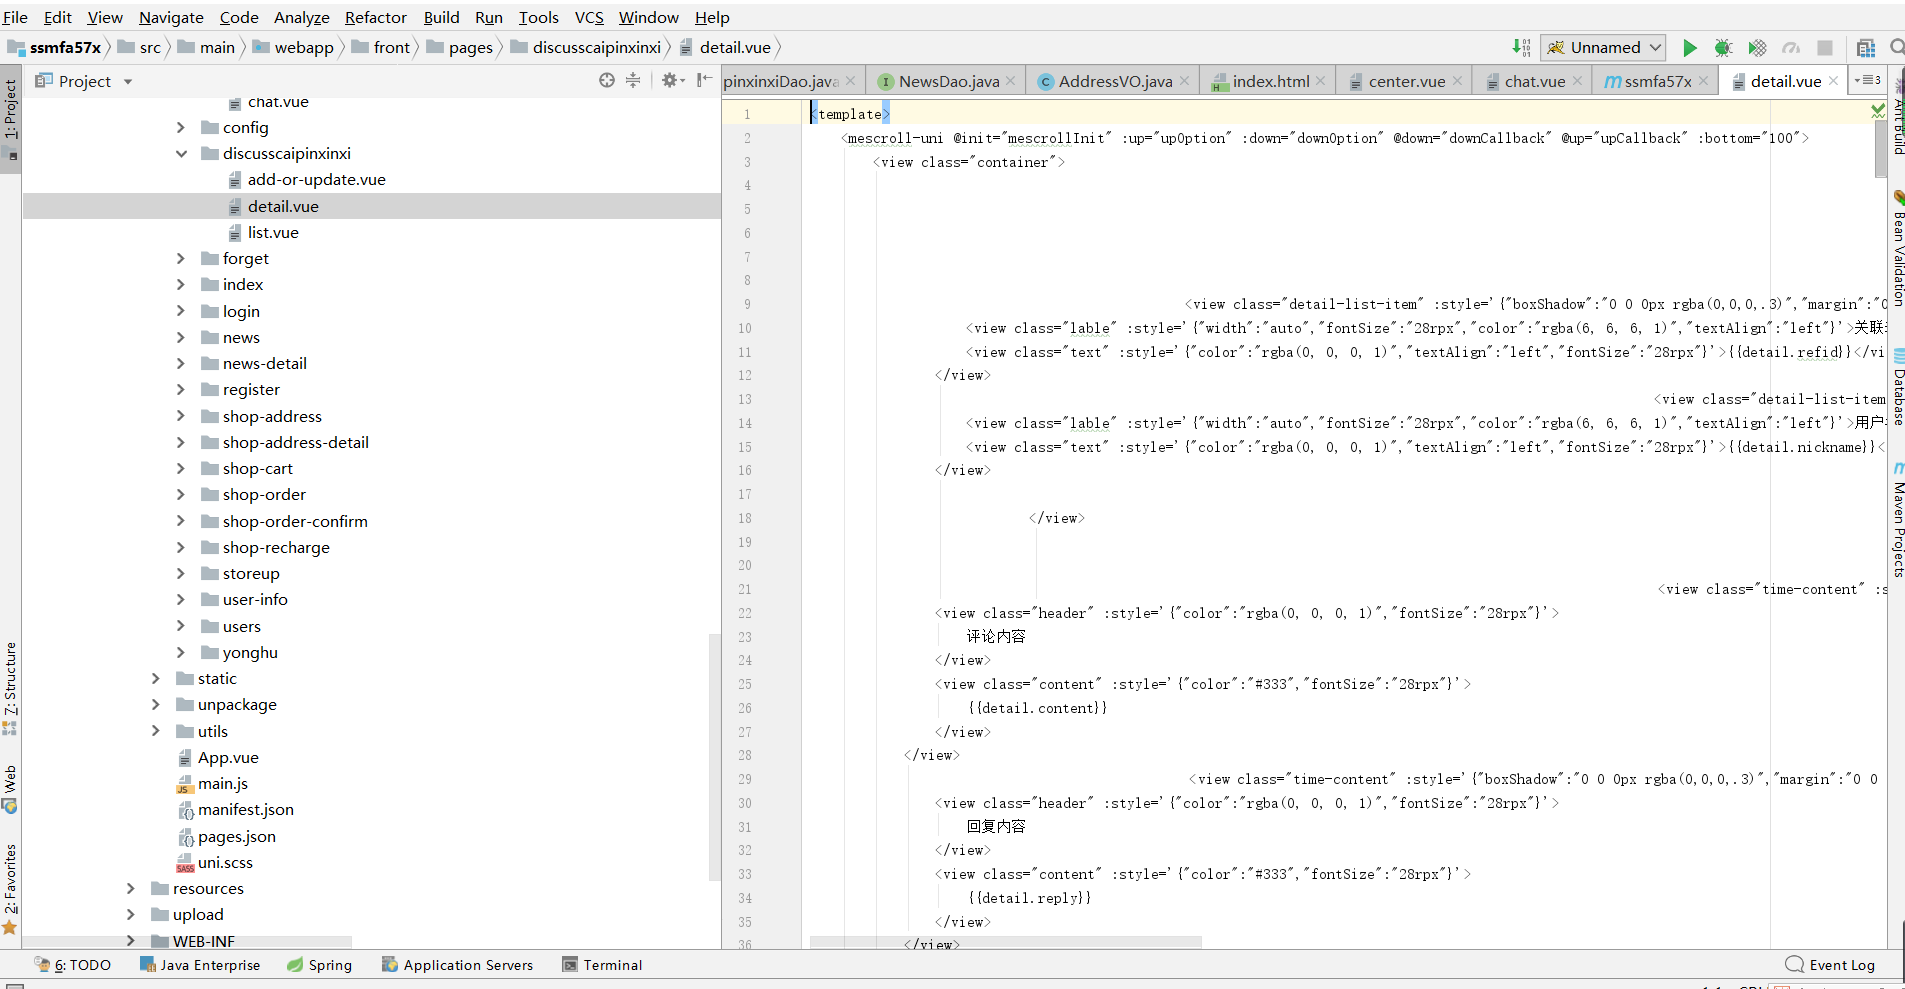
Task: Open the Unnamed run configuration dropdown
Action: 1603,47
